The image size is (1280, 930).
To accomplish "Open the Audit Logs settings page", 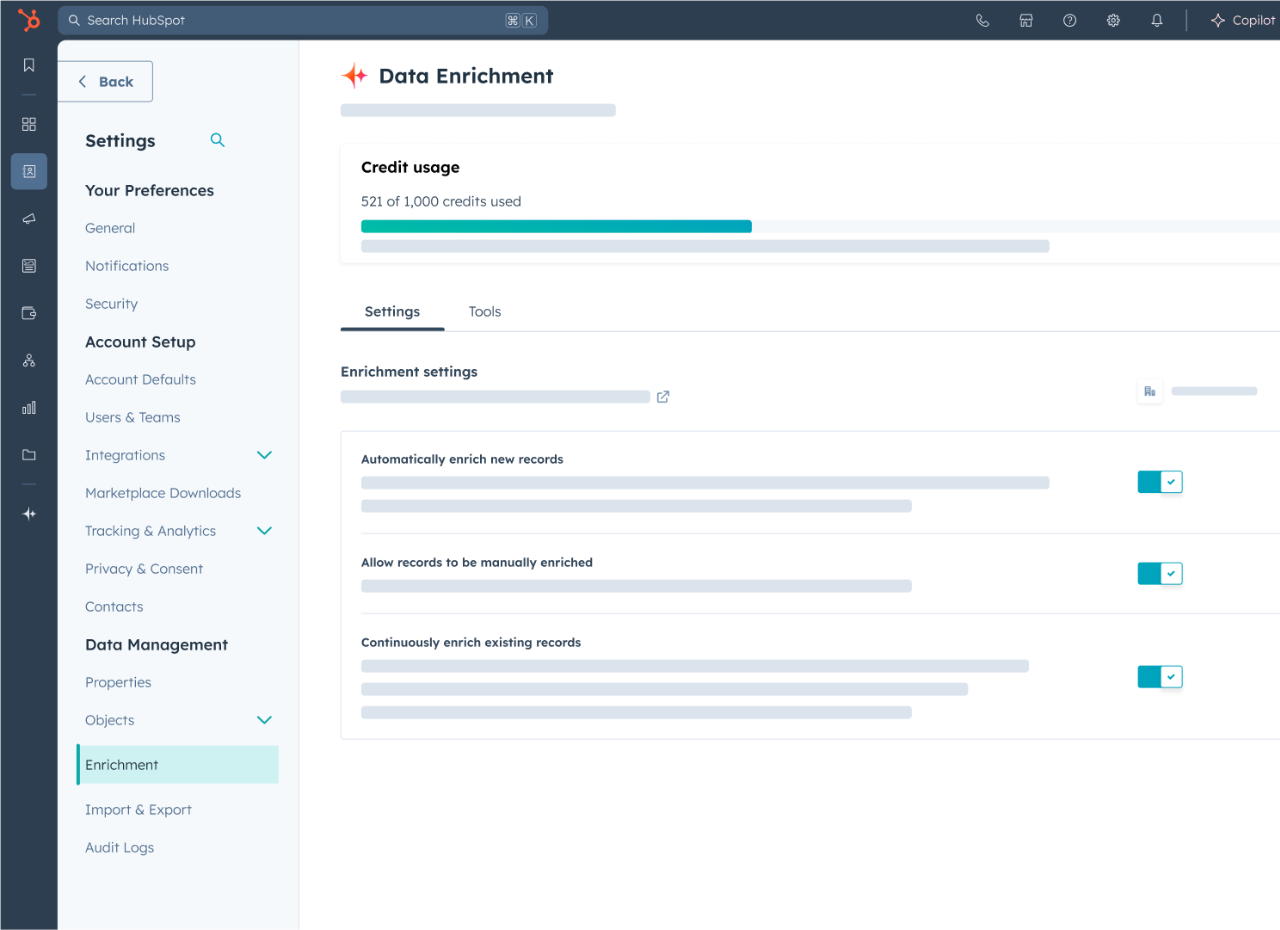I will coord(119,847).
